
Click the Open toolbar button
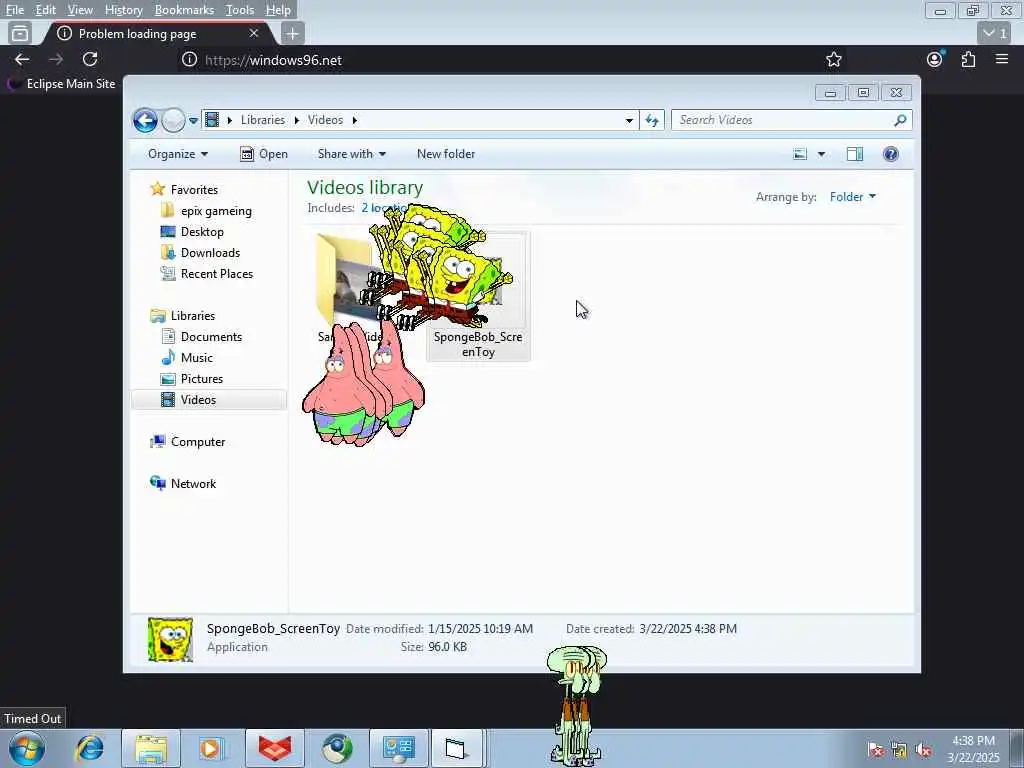pyautogui.click(x=264, y=154)
